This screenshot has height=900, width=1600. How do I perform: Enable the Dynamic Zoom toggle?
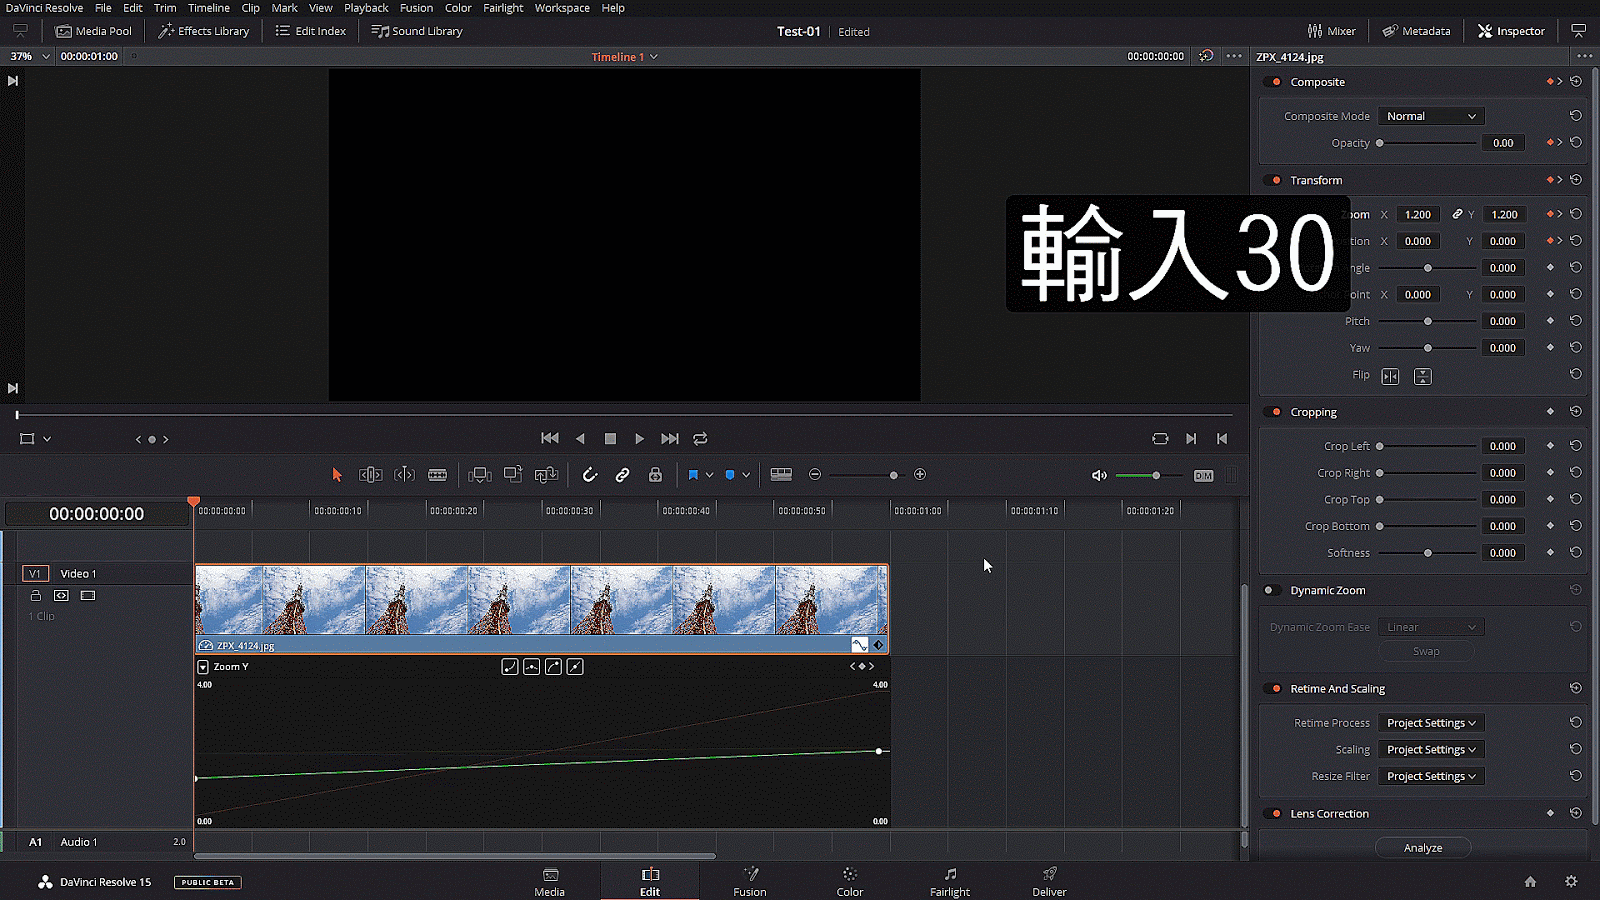coord(1270,590)
